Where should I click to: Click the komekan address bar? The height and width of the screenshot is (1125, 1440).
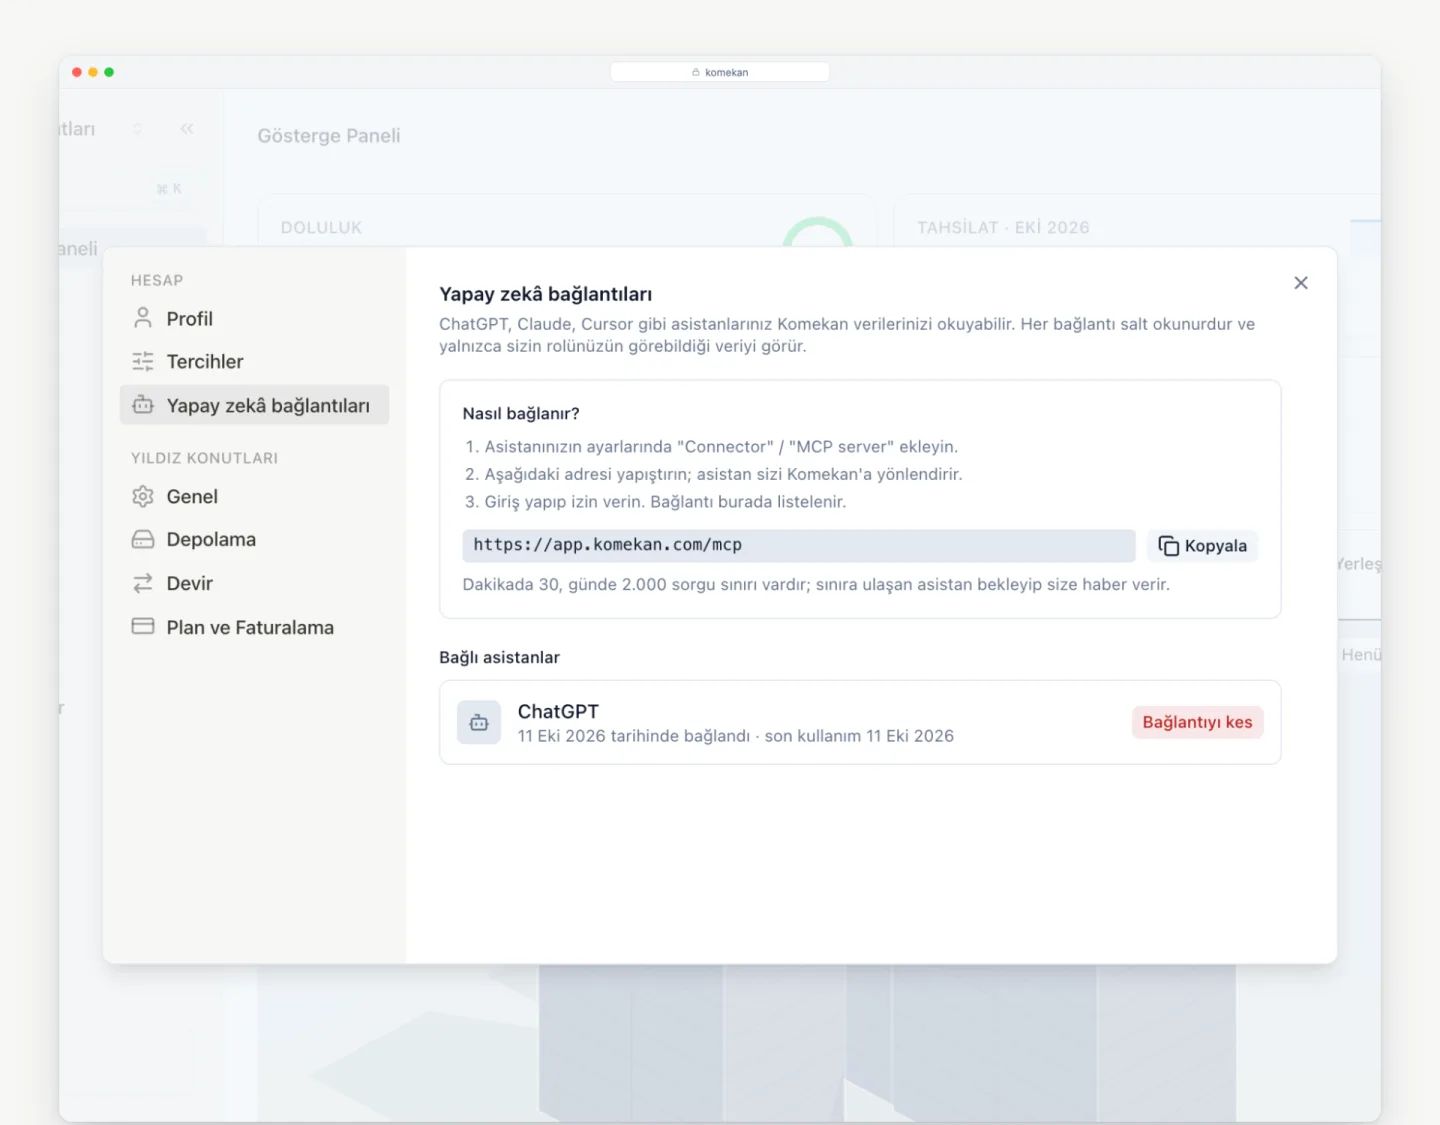point(720,72)
